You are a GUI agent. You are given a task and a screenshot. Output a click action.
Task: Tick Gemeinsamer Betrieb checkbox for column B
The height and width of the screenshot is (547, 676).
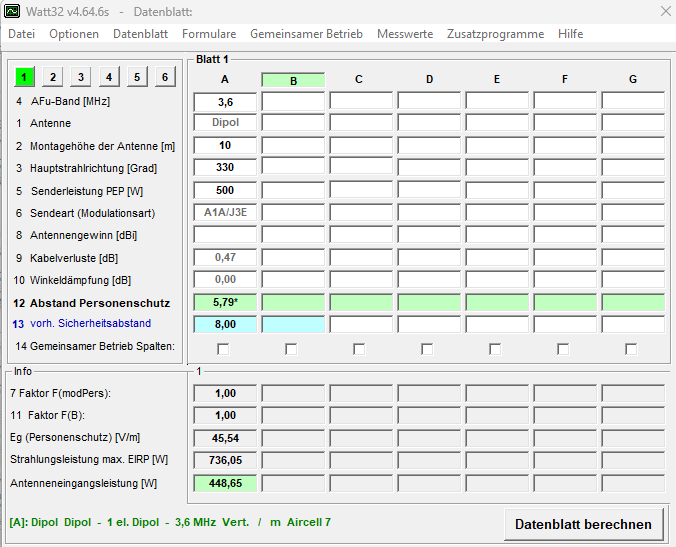pyautogui.click(x=291, y=349)
